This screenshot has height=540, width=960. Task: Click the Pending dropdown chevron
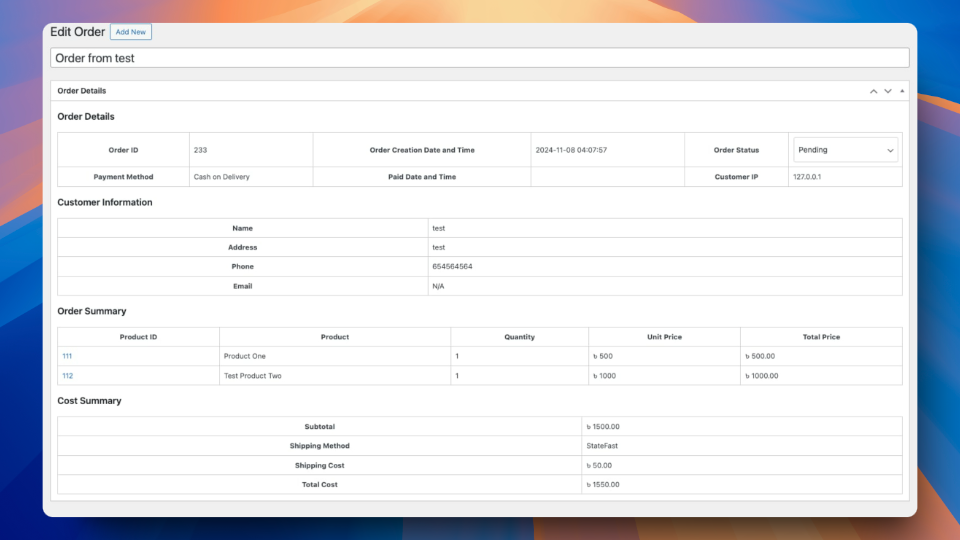coord(890,151)
